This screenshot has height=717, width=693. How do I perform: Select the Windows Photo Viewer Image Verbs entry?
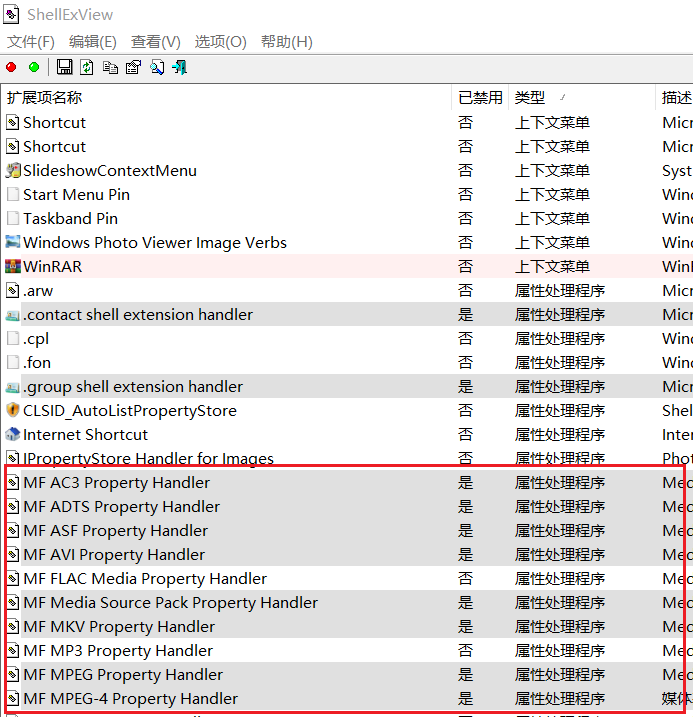[x=155, y=243]
